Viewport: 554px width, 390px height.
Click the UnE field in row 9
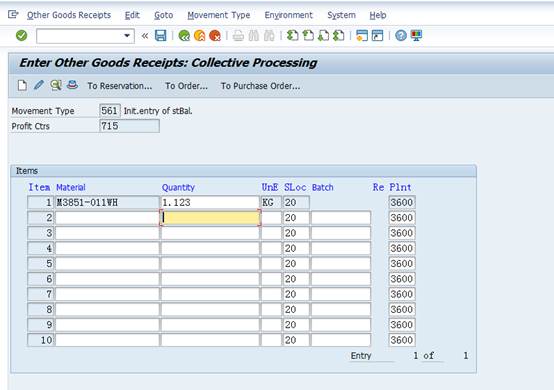click(271, 325)
